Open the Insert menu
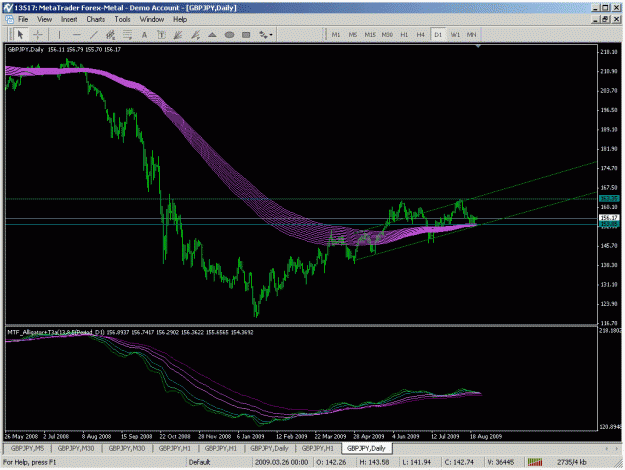Image resolution: width=625 pixels, height=470 pixels. (69, 20)
